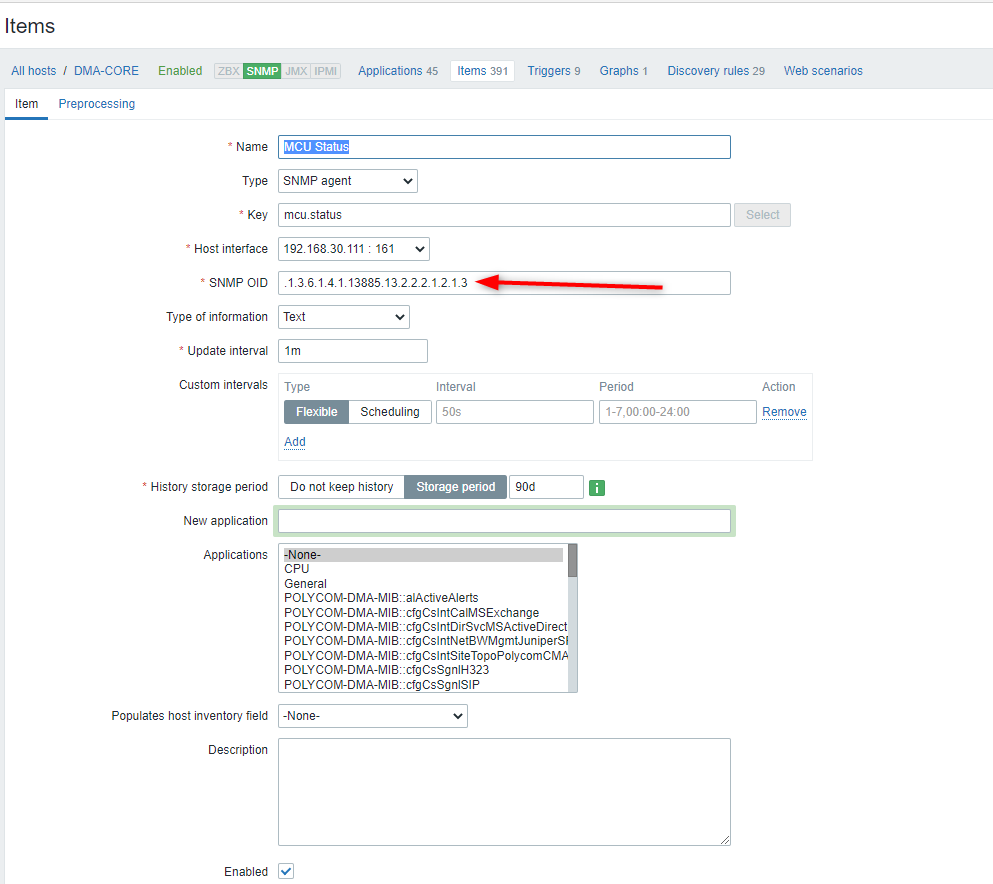Click the Period 1-7,00:00-24:00 field
The height and width of the screenshot is (884, 993).
click(x=678, y=412)
